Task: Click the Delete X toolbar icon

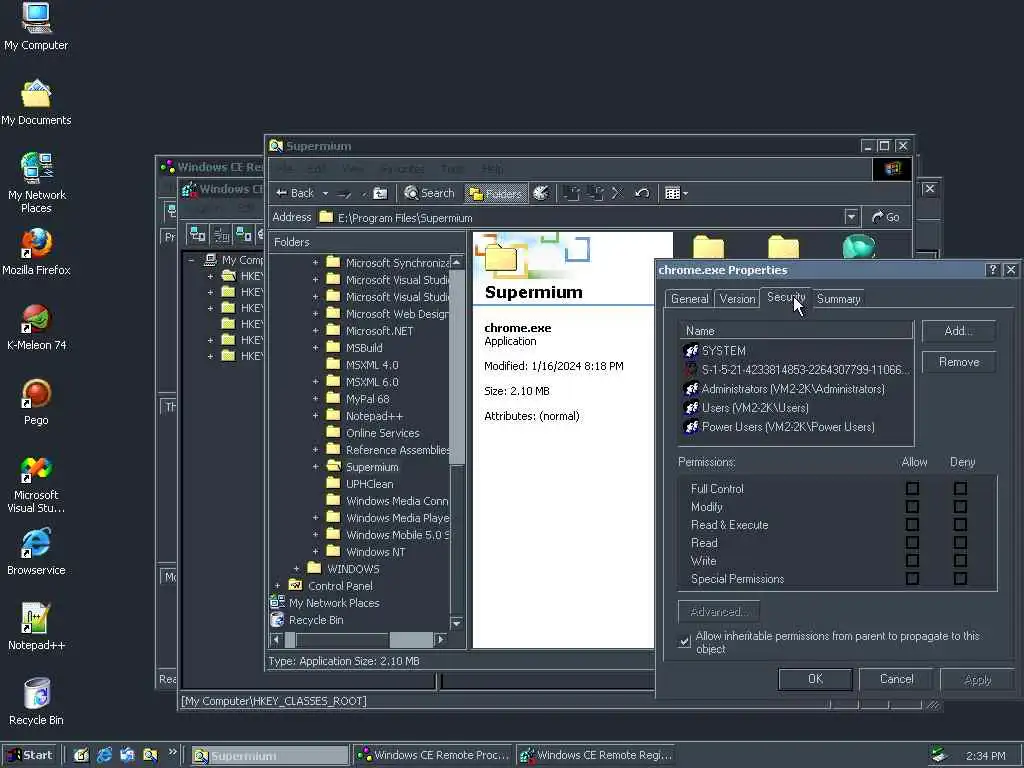Action: (x=617, y=193)
